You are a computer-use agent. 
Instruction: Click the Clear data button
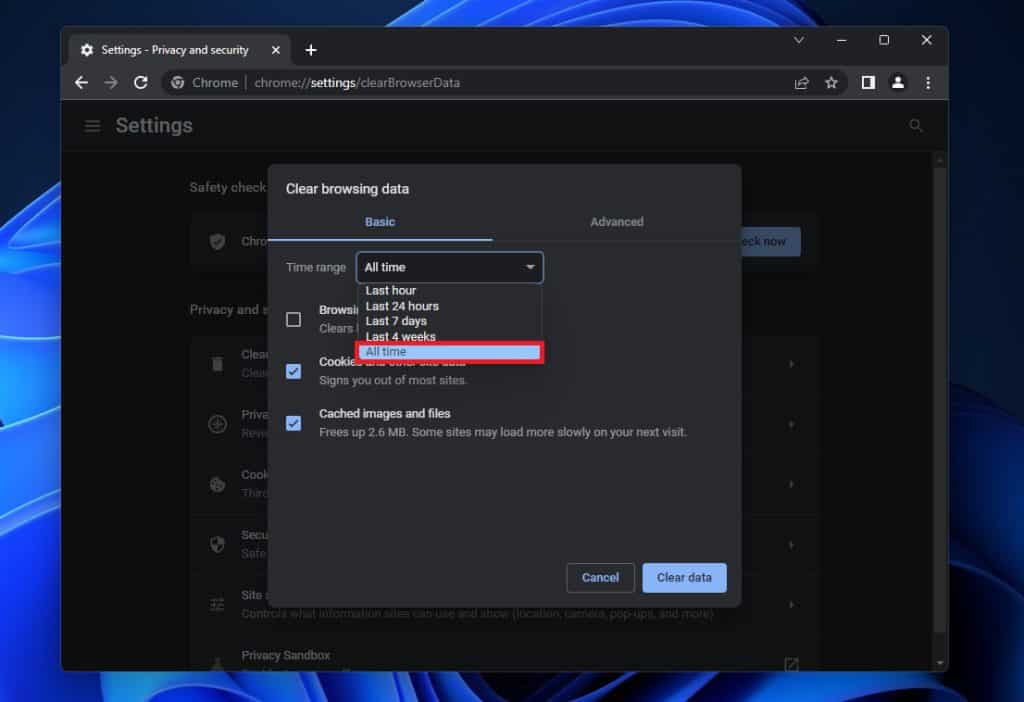pyautogui.click(x=684, y=577)
